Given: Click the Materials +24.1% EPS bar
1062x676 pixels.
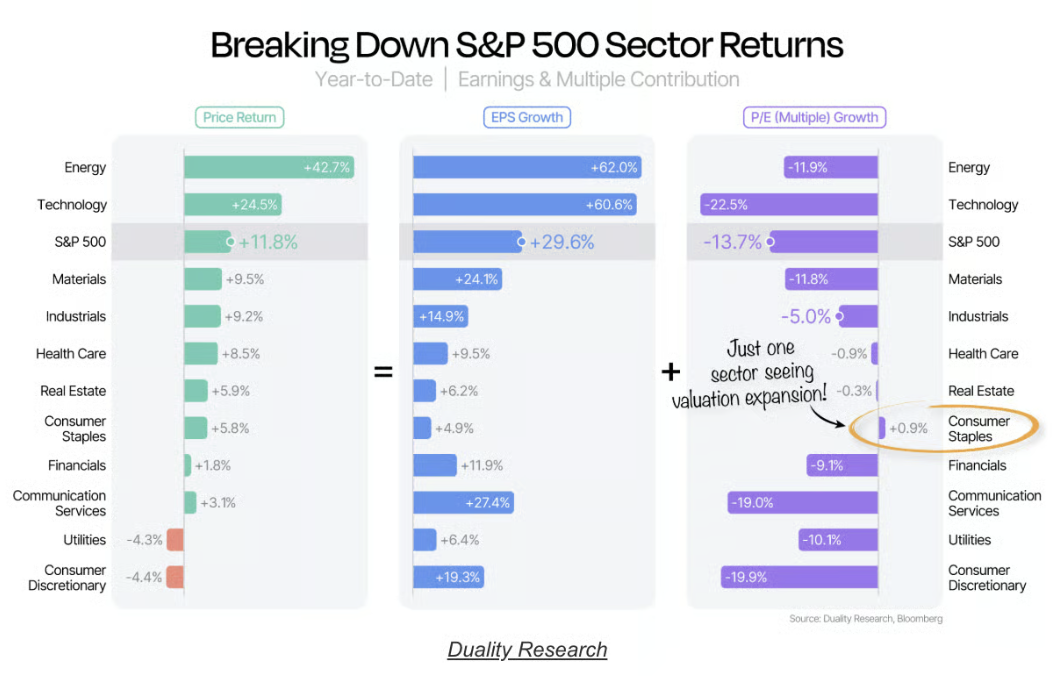Looking at the screenshot, I should pyautogui.click(x=458, y=279).
